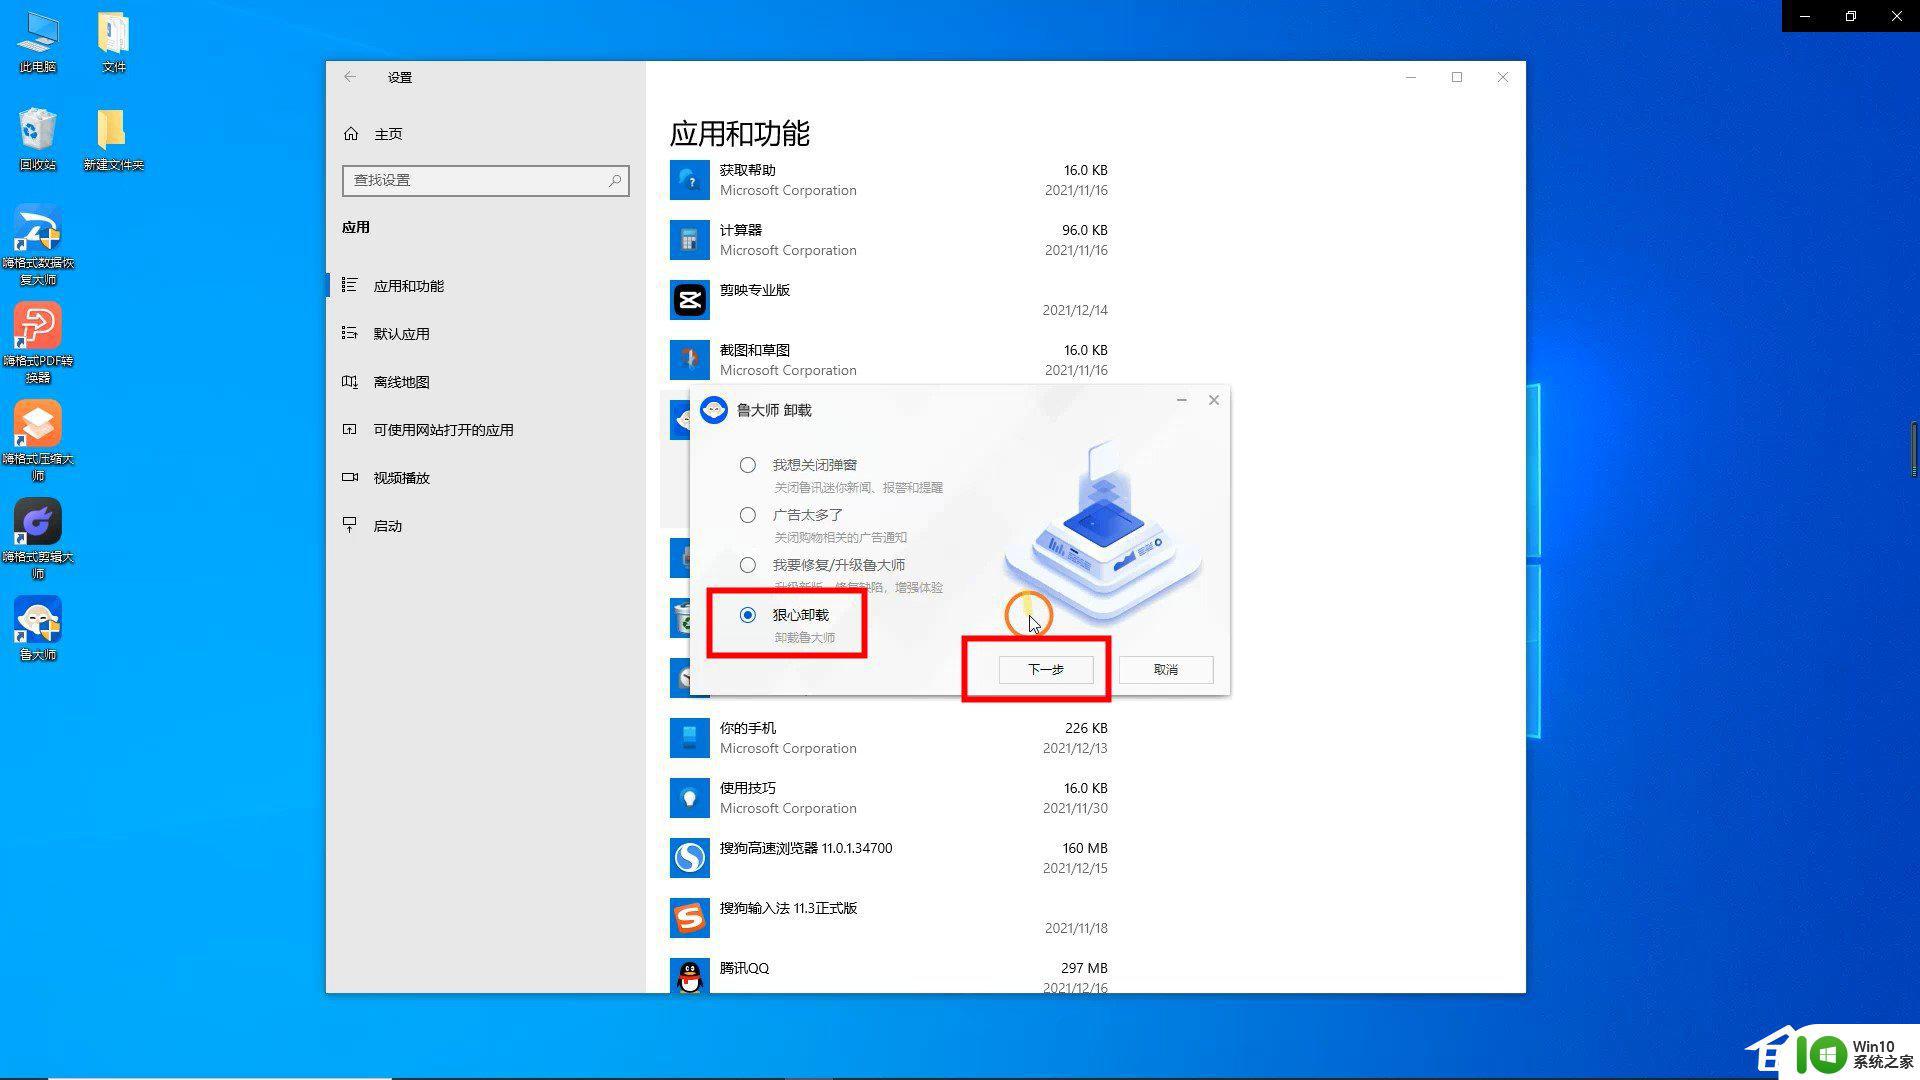This screenshot has height=1080, width=1920.
Task: Click the 腾讯QQ penguin icon
Action: (x=689, y=976)
